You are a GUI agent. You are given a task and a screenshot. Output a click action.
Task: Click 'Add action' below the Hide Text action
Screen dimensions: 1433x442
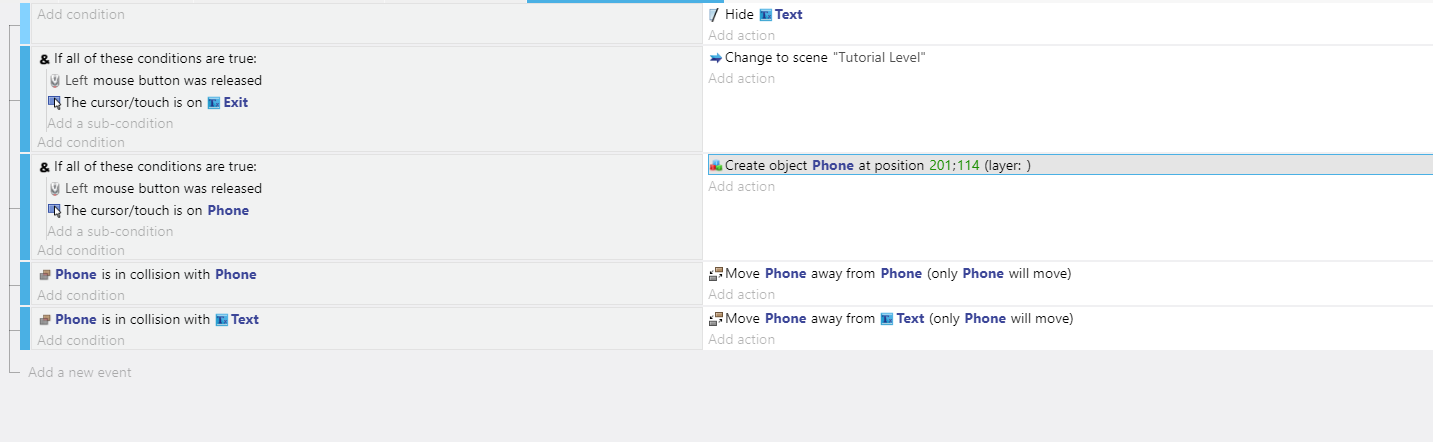[x=742, y=36]
